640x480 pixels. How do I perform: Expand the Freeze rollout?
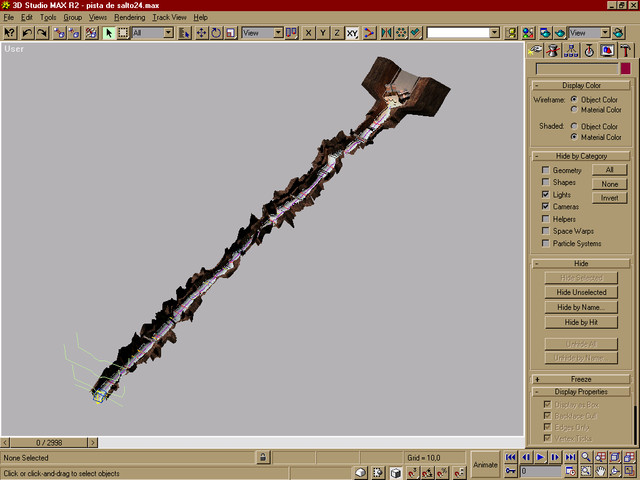(x=581, y=379)
